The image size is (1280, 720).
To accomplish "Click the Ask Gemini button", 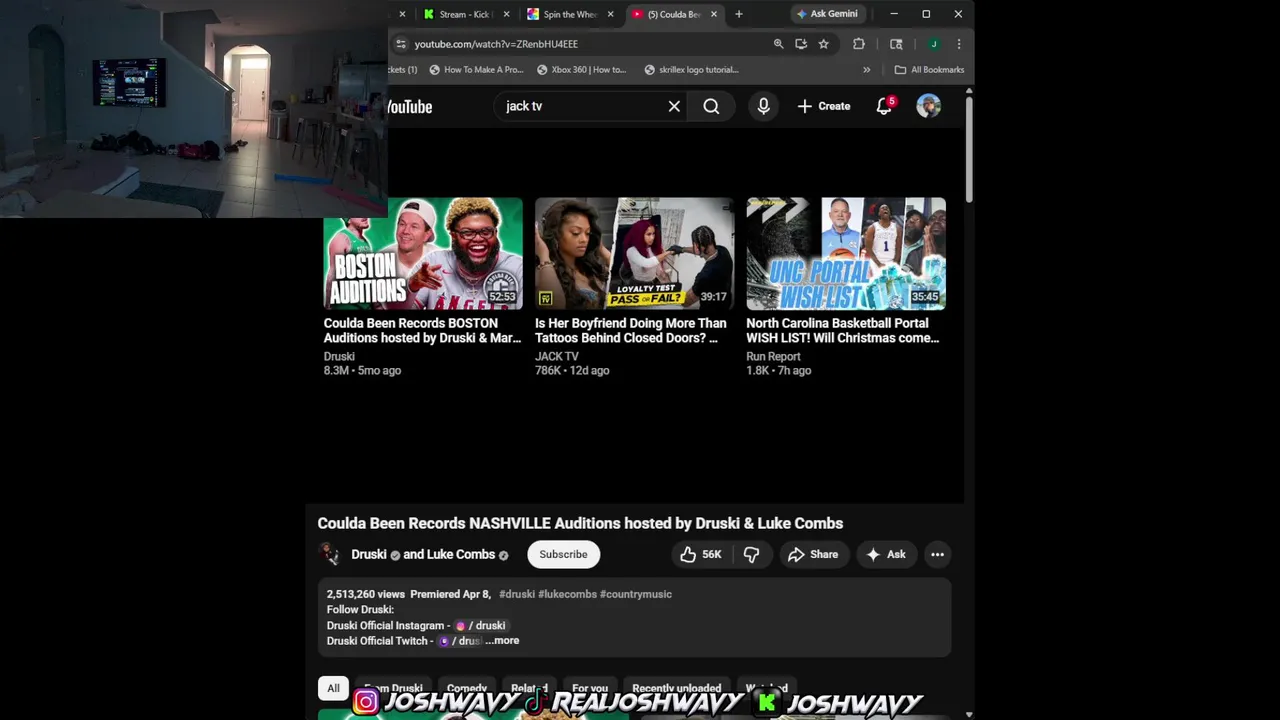I will click(827, 14).
